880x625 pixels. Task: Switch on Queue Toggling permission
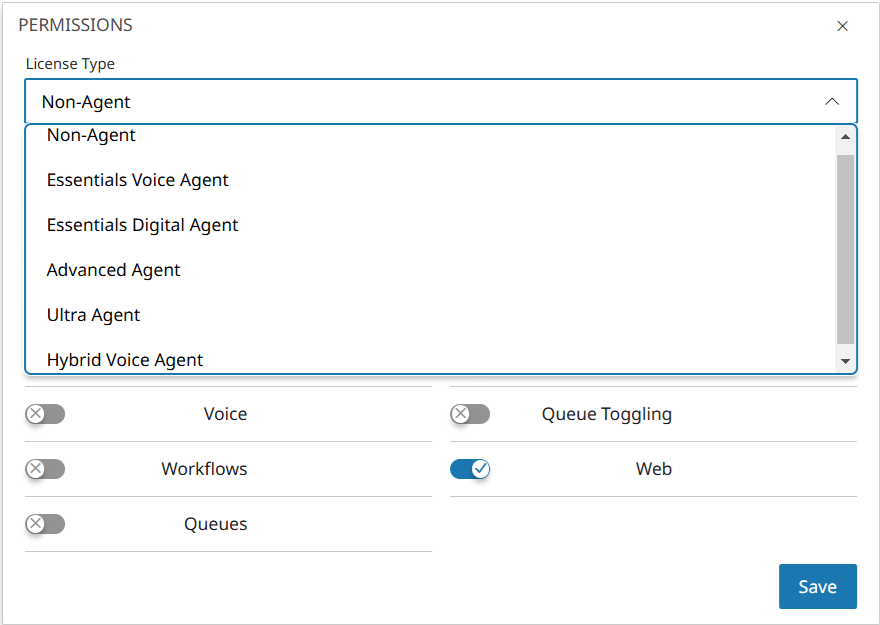pos(470,414)
